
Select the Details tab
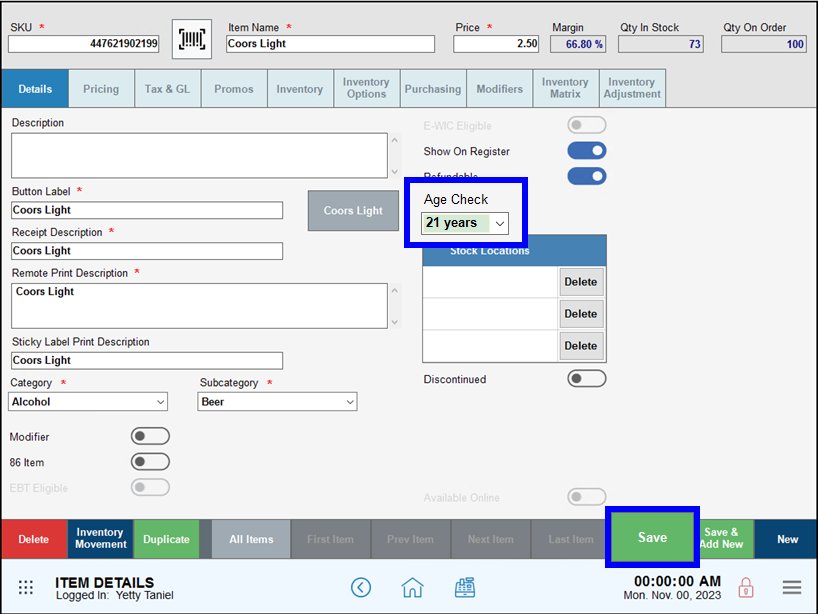pos(35,89)
